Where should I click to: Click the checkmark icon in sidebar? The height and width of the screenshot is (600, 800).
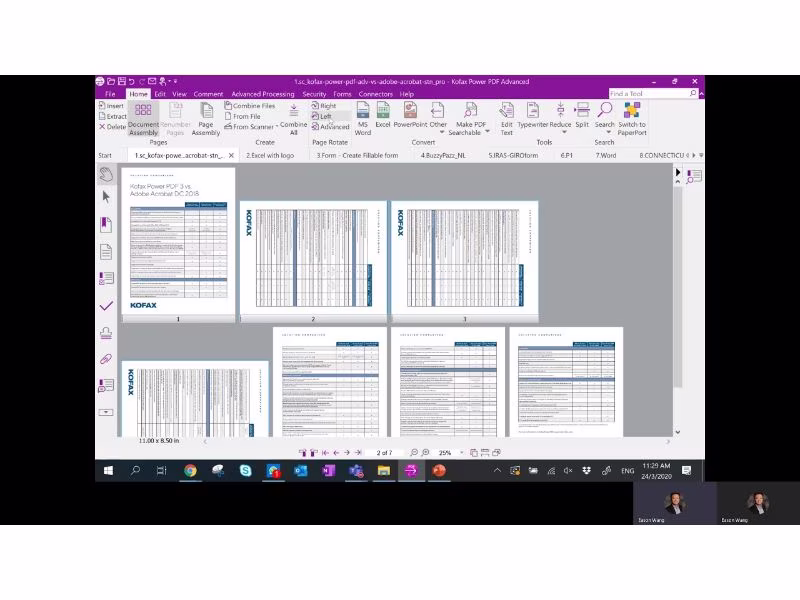pyautogui.click(x=106, y=306)
